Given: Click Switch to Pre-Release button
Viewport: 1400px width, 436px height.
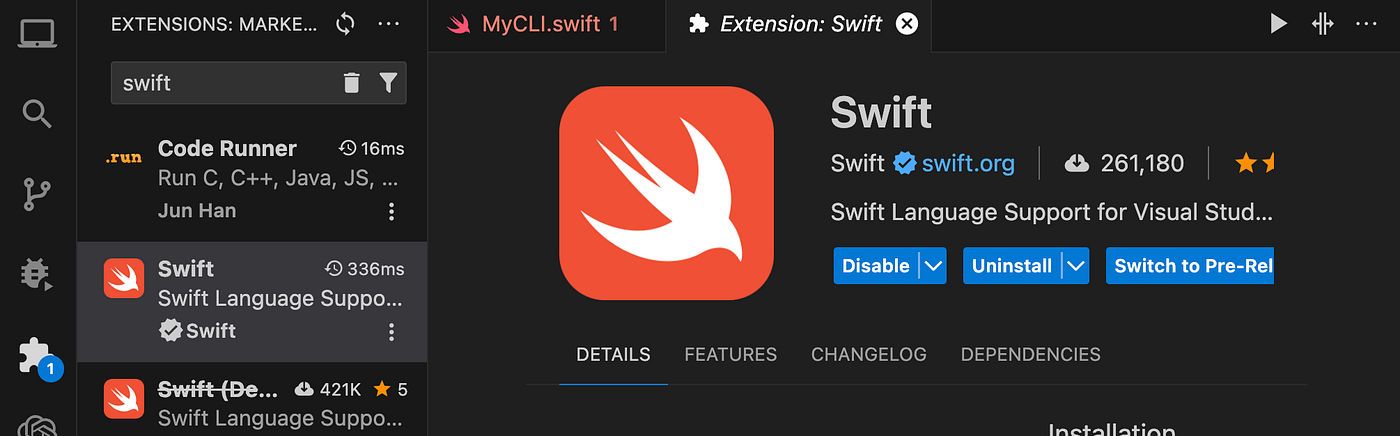Looking at the screenshot, I should [1189, 266].
